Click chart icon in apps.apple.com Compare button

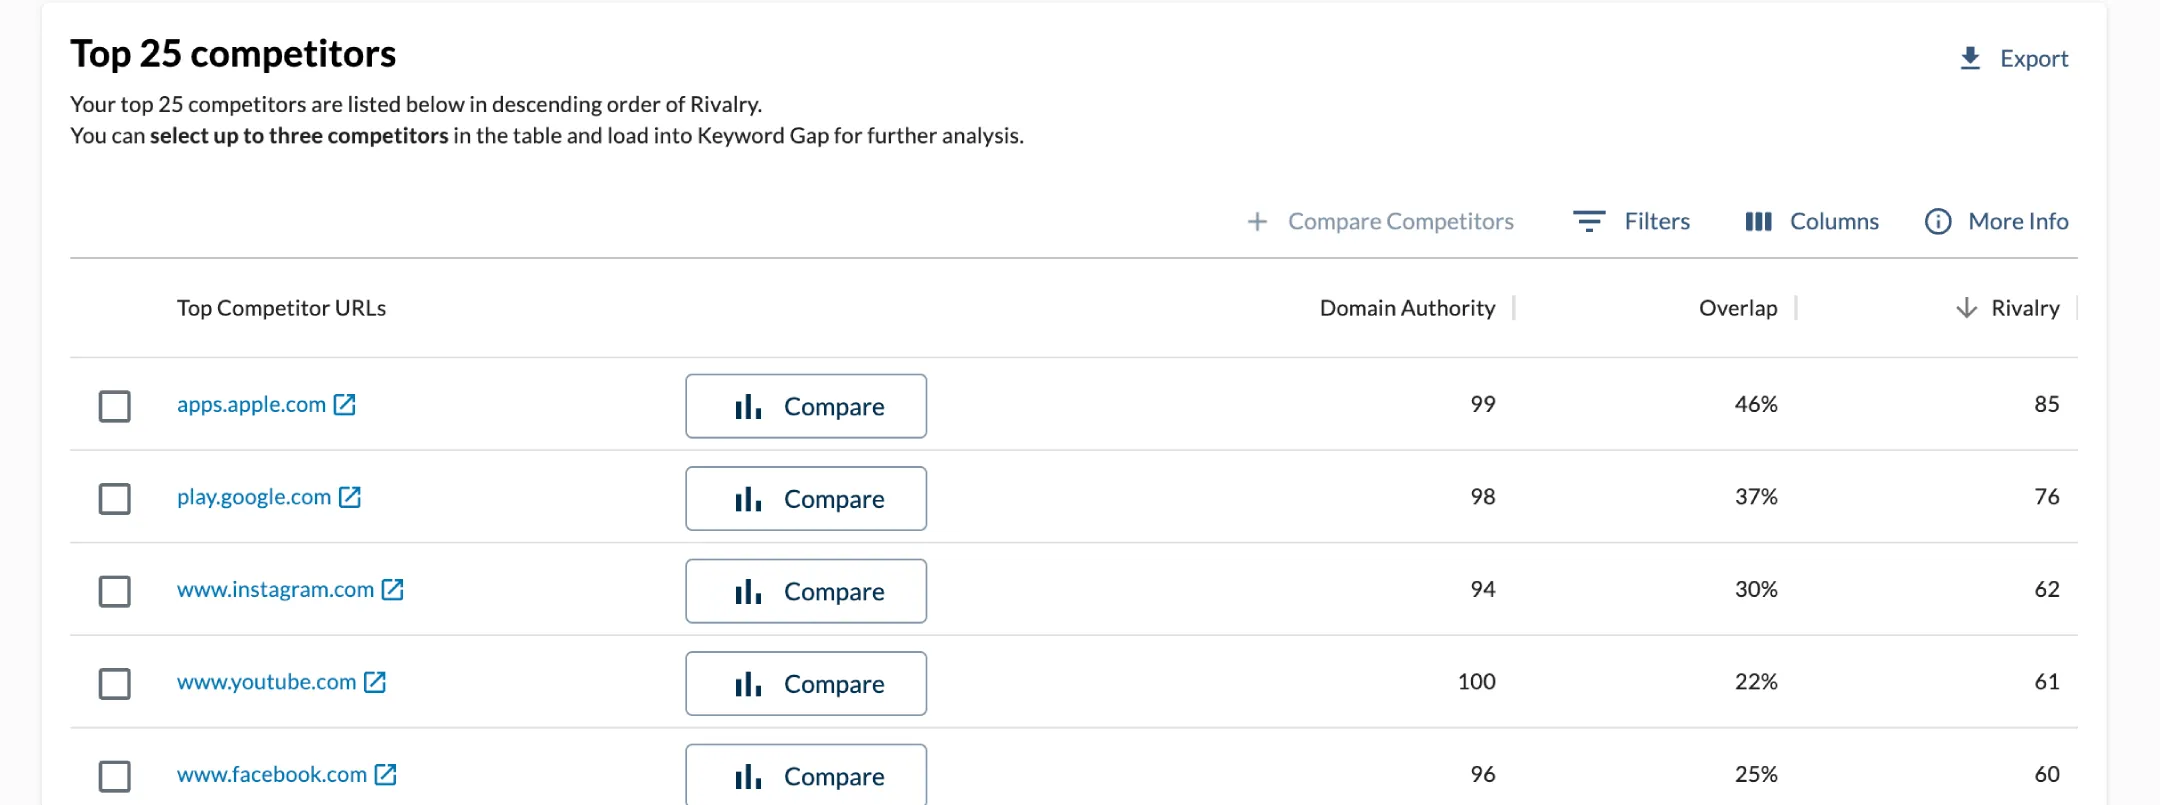(748, 406)
